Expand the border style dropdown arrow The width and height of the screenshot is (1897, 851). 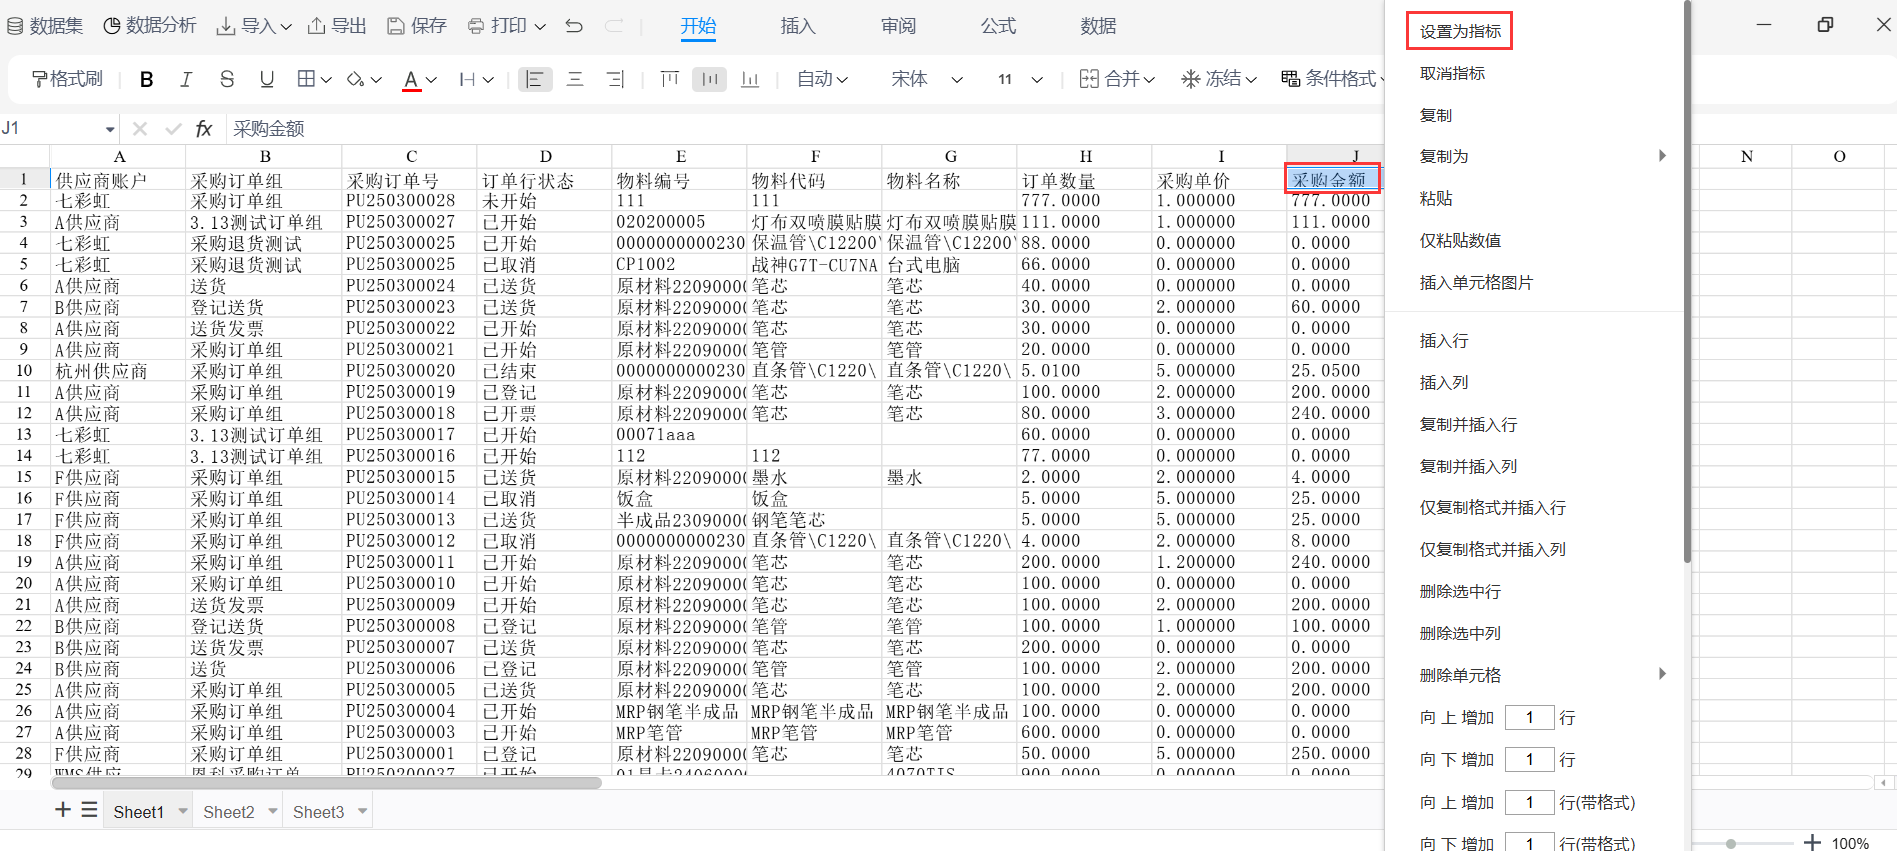[326, 80]
